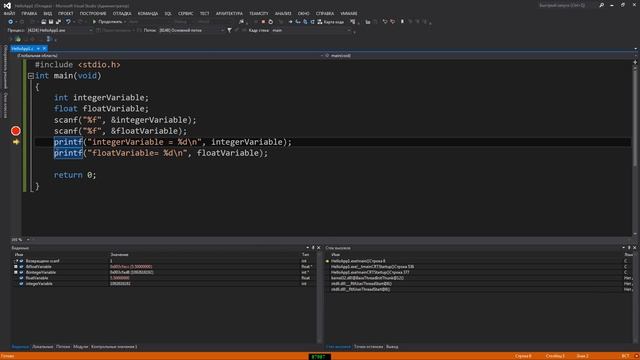Viewport: 640px width, 360px height.
Task: Open the Глобальная область scope dropdown
Action: click(x=167, y=56)
